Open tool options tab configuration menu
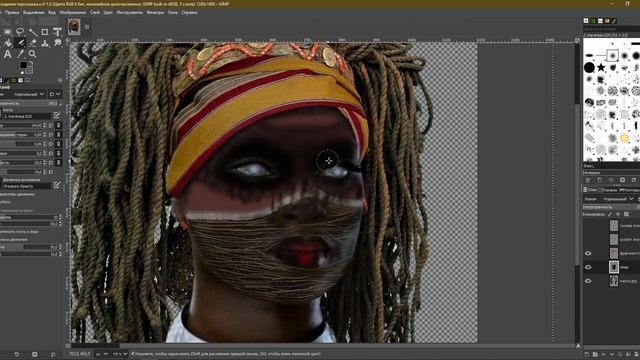The height and width of the screenshot is (360, 640). 60,80
